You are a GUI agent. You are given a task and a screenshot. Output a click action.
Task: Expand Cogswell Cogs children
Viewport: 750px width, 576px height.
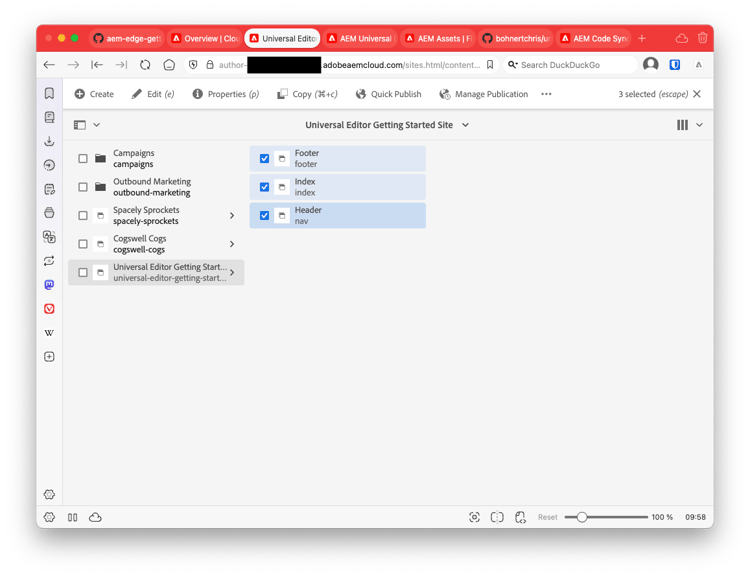click(x=232, y=244)
